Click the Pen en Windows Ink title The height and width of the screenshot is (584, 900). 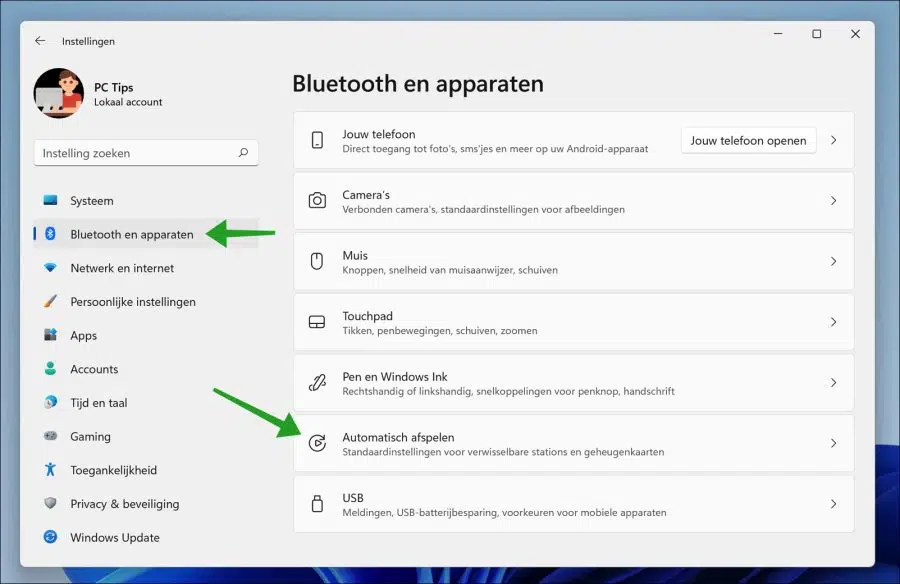[x=395, y=377]
